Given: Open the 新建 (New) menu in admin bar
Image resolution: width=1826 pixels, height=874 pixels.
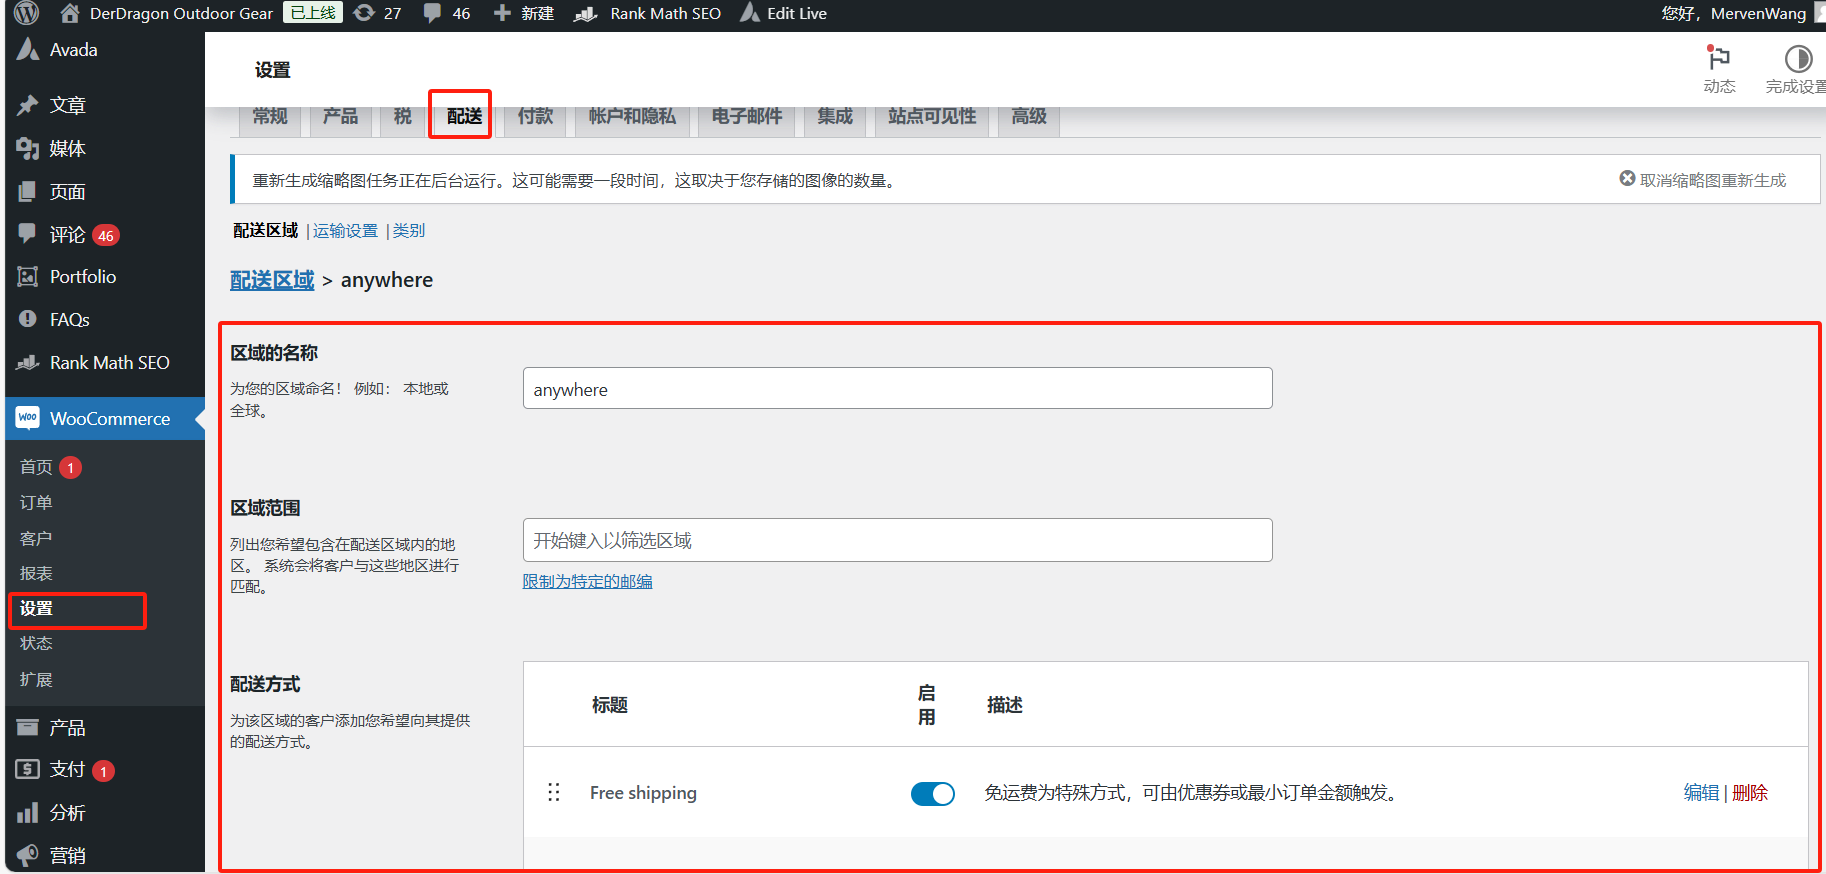Looking at the screenshot, I should tap(524, 13).
